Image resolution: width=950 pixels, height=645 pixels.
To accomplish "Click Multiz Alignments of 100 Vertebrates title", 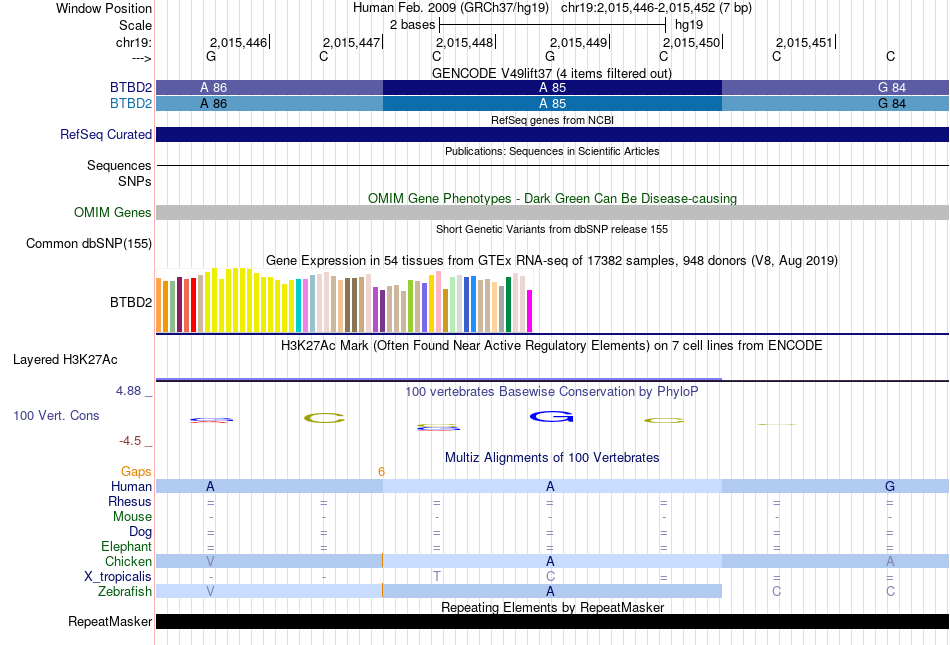I will tap(552, 457).
